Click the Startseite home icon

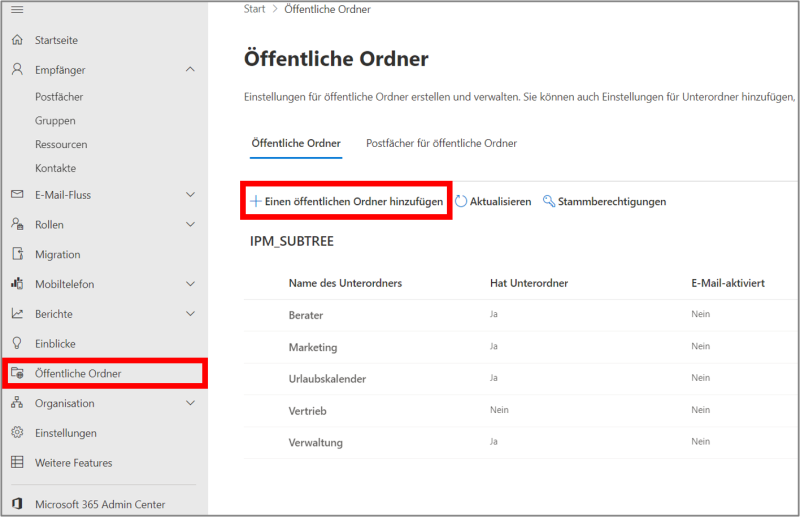click(x=17, y=40)
